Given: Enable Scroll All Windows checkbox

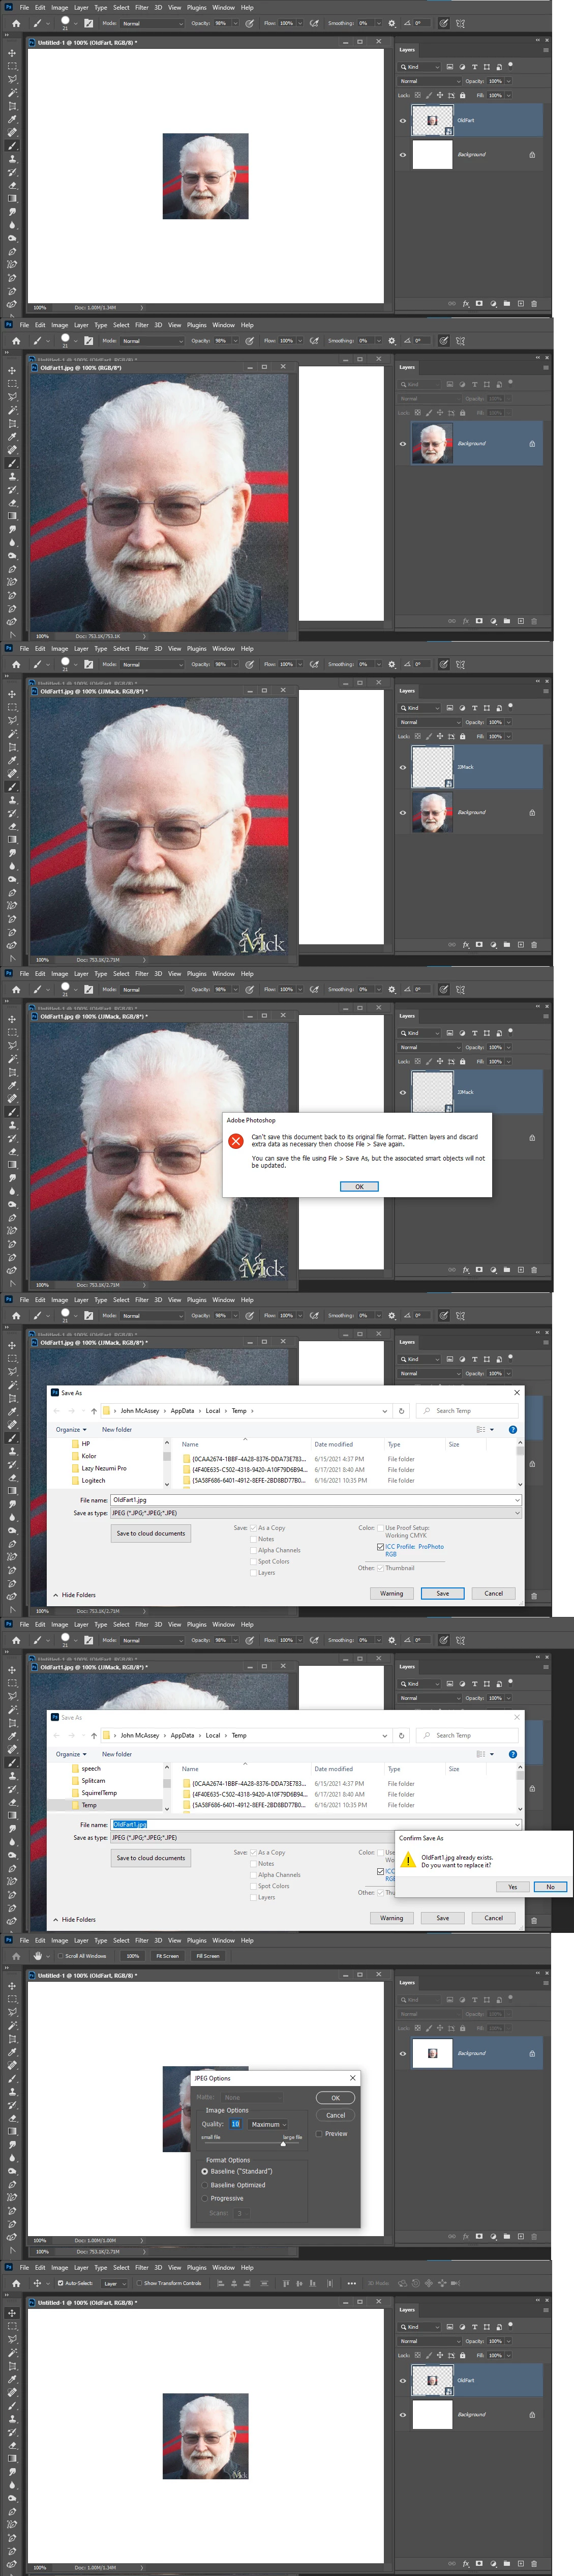Looking at the screenshot, I should [x=60, y=1955].
